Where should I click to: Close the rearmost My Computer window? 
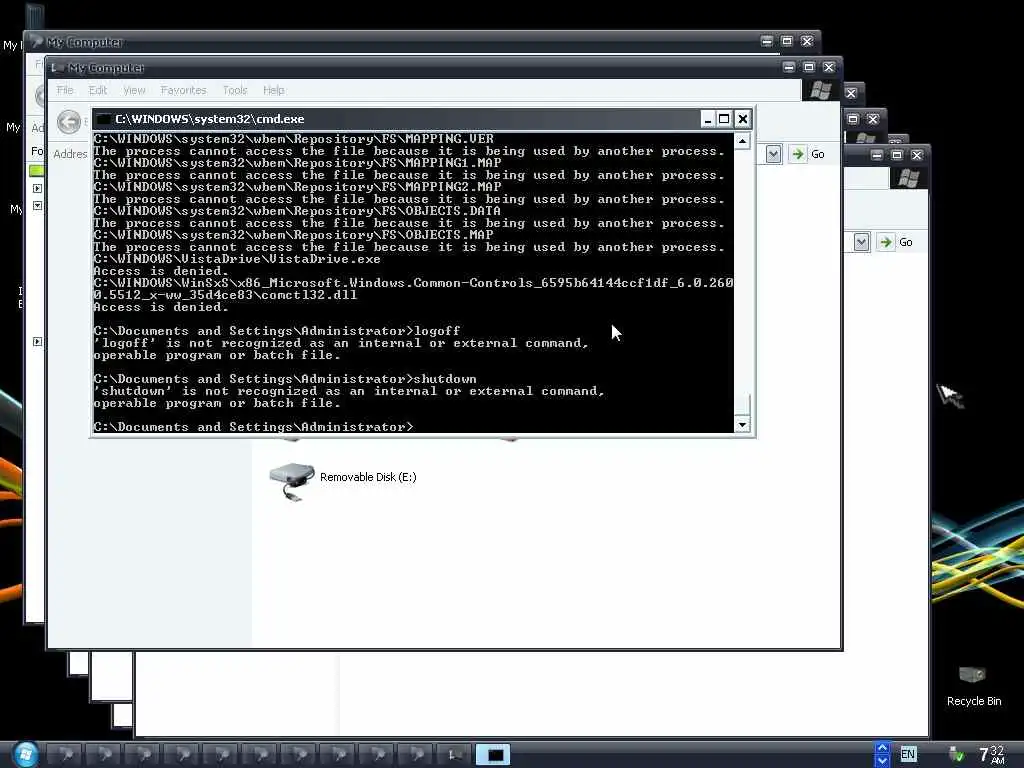[807, 41]
